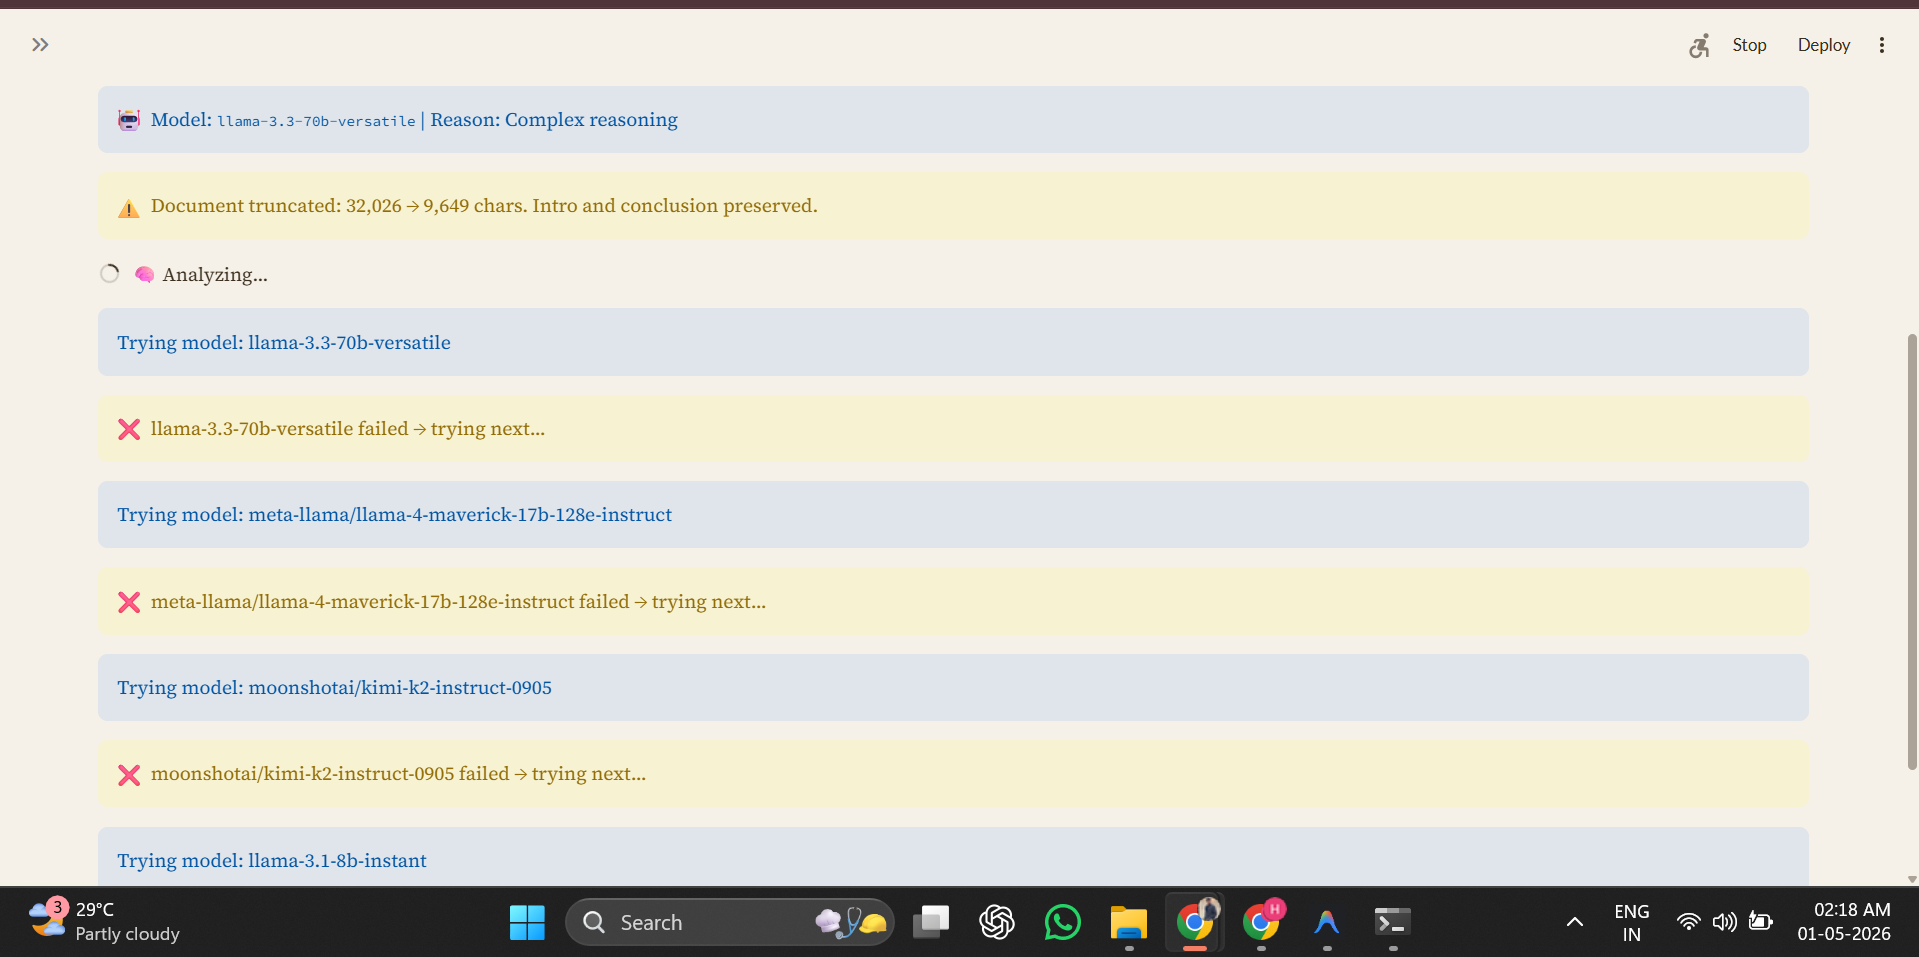Open the Windows Start menu

pyautogui.click(x=527, y=922)
